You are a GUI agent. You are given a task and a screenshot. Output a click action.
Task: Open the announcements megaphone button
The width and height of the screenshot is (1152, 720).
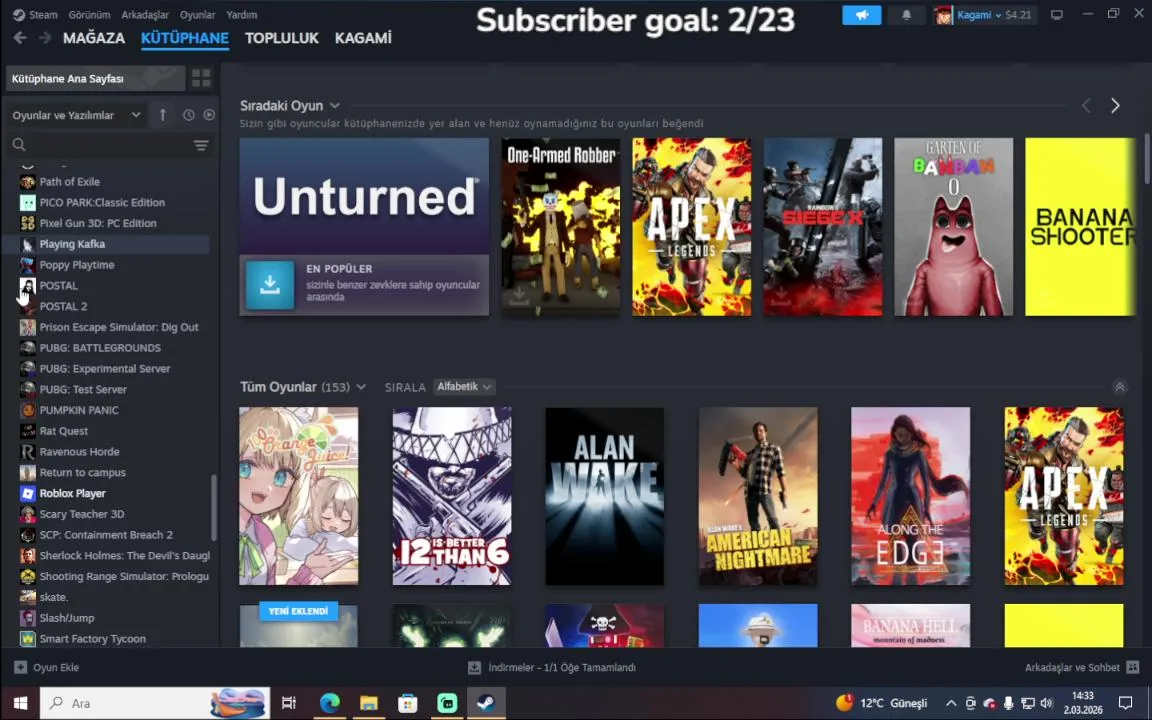click(861, 15)
